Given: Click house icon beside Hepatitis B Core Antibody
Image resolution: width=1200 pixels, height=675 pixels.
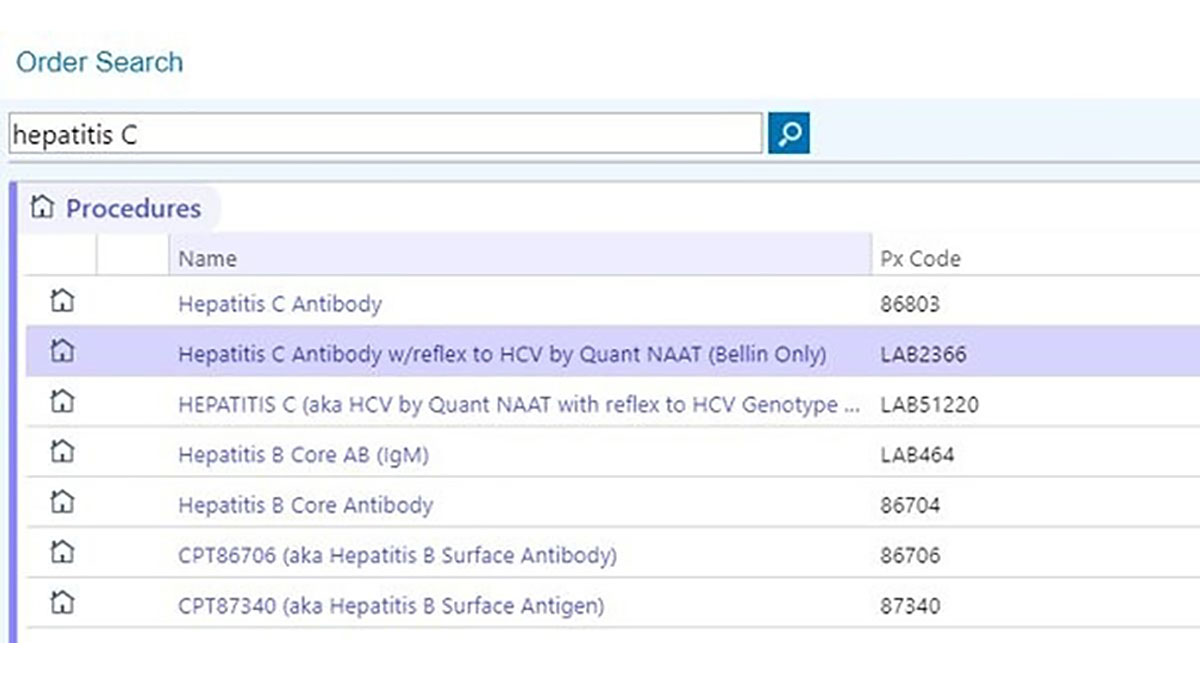Looking at the screenshot, I should 62,502.
